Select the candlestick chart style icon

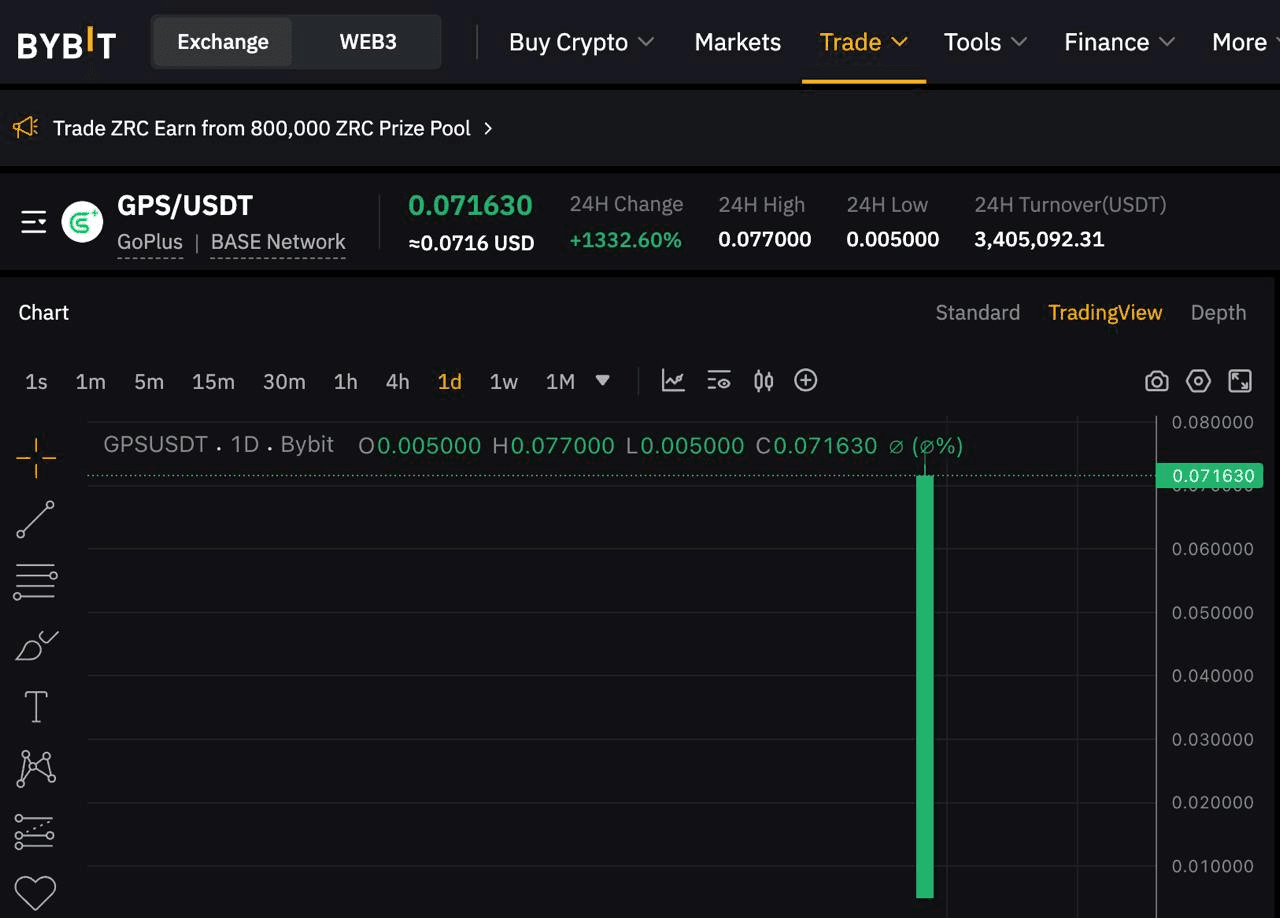(764, 381)
